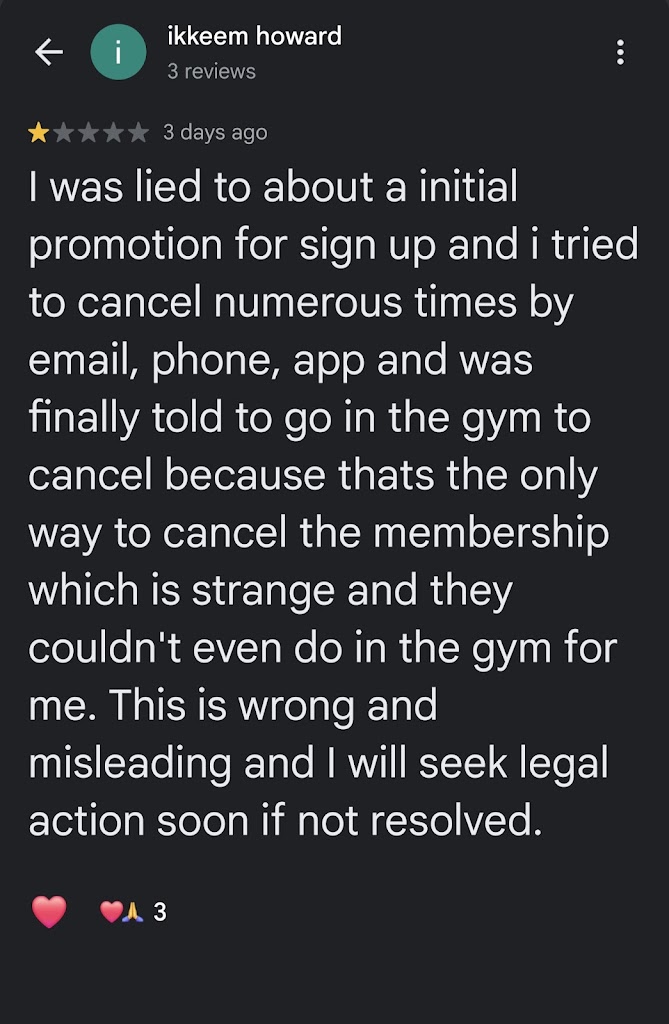669x1024 pixels.
Task: Click the fourth gray rating star
Action: click(113, 132)
